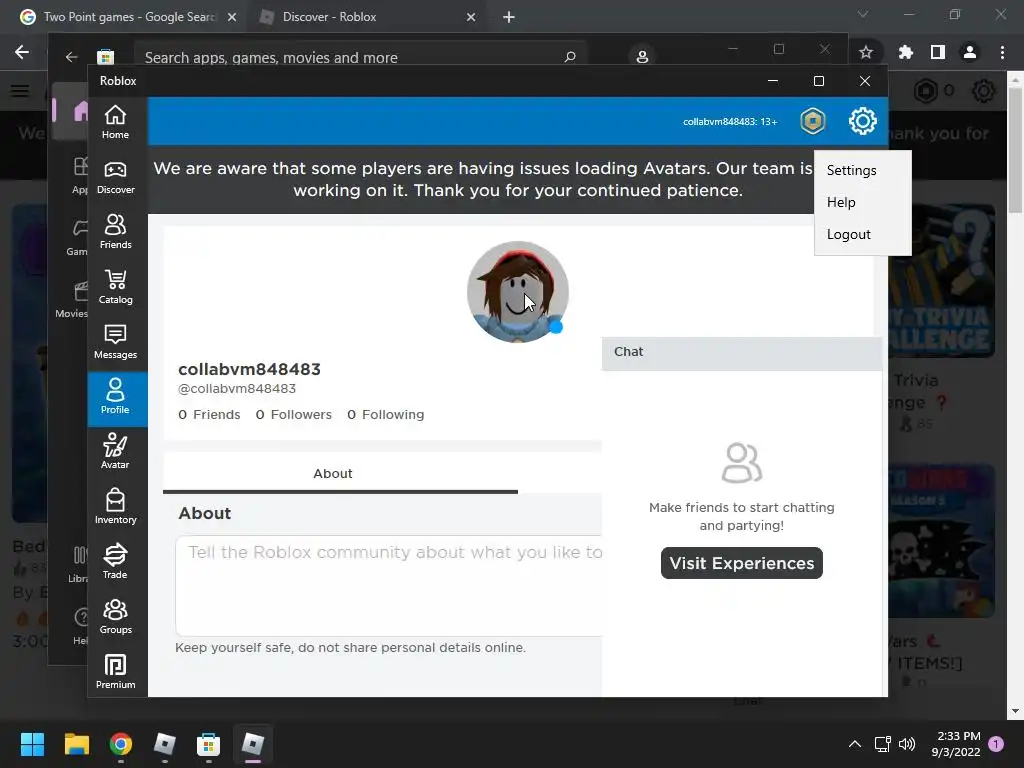Click Microsoft Store back arrow
Screen dimensions: 1024x768
72,57
